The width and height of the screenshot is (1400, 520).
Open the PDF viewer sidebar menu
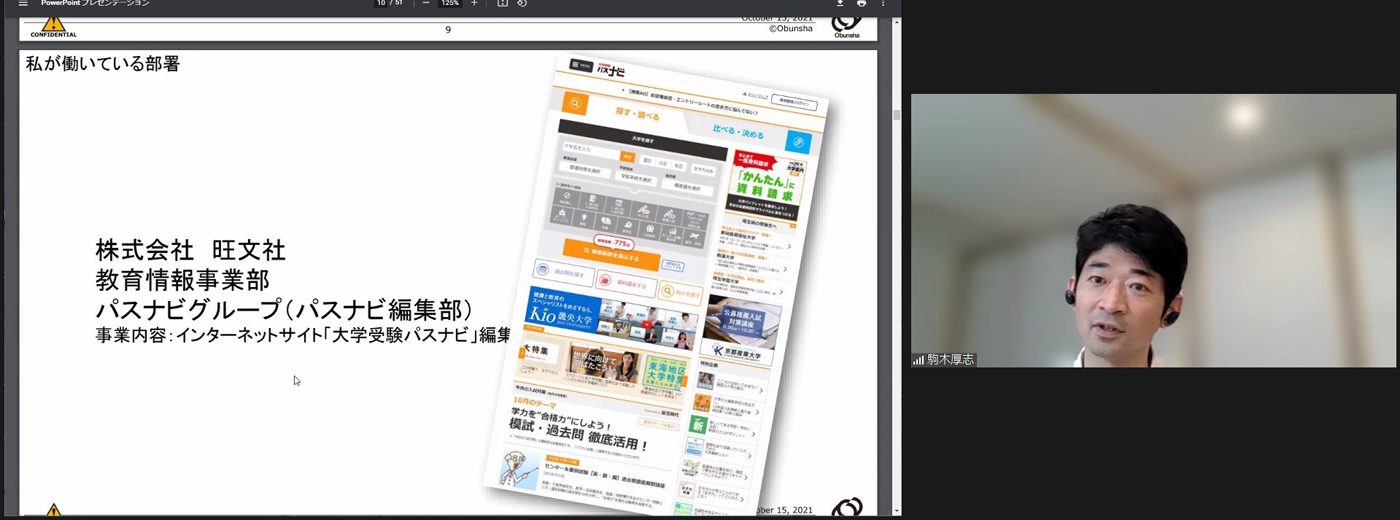(23, 4)
